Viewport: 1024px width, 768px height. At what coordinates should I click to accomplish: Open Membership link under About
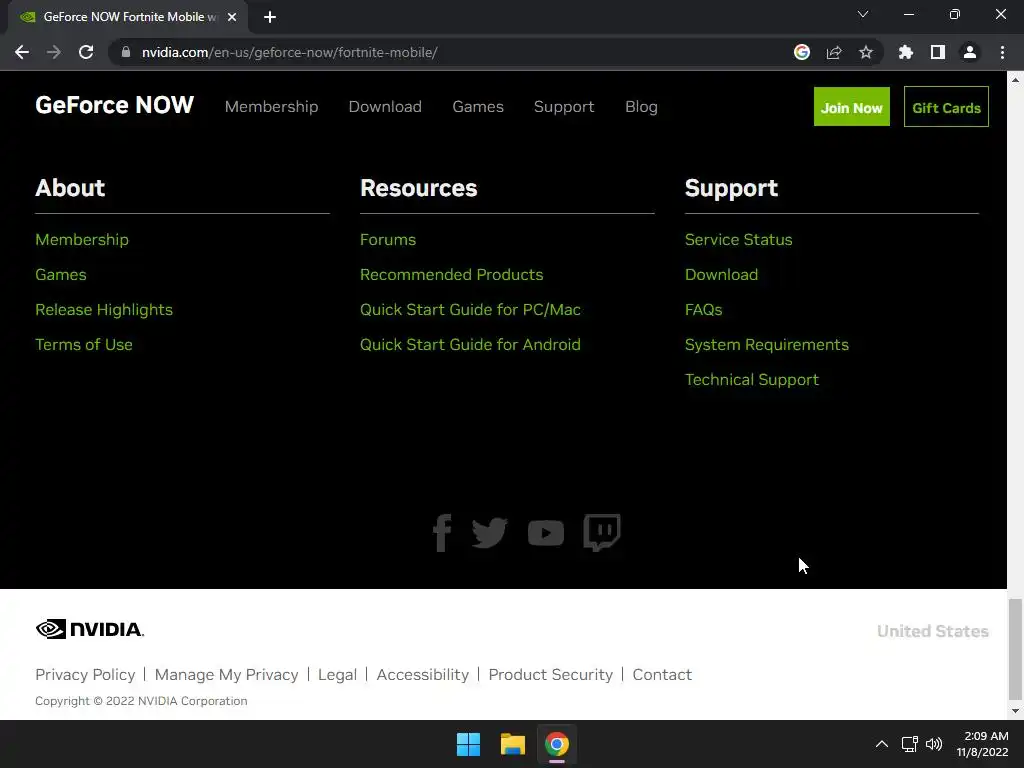pos(82,240)
